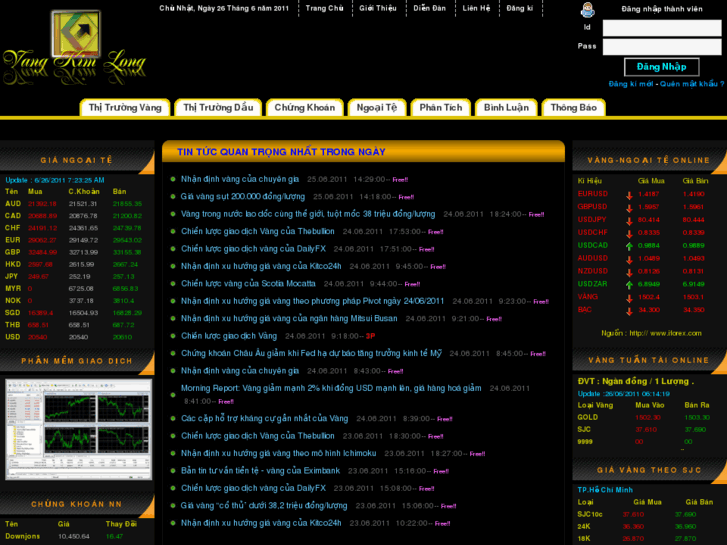Click the down arrow icon for USDCHF
Screen dimensions: 727x545
click(x=629, y=234)
